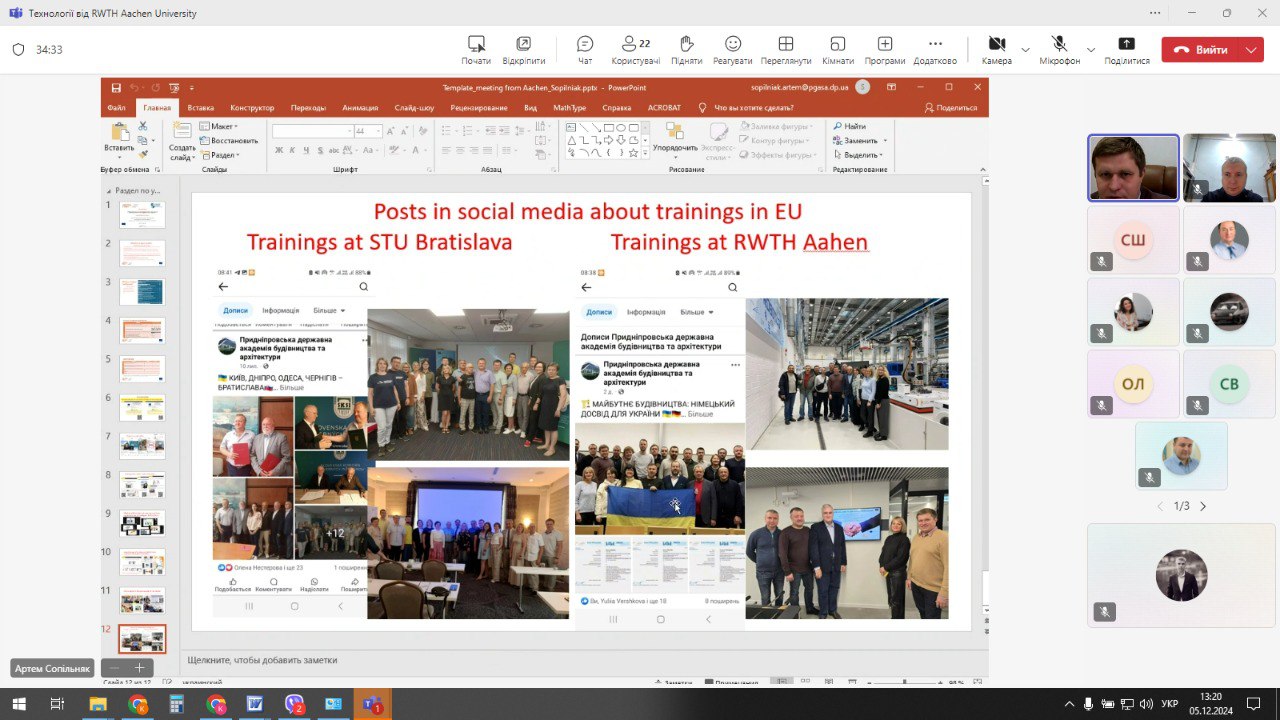Select the ОЛ participant tile
The height and width of the screenshot is (720, 1280).
(x=1133, y=384)
